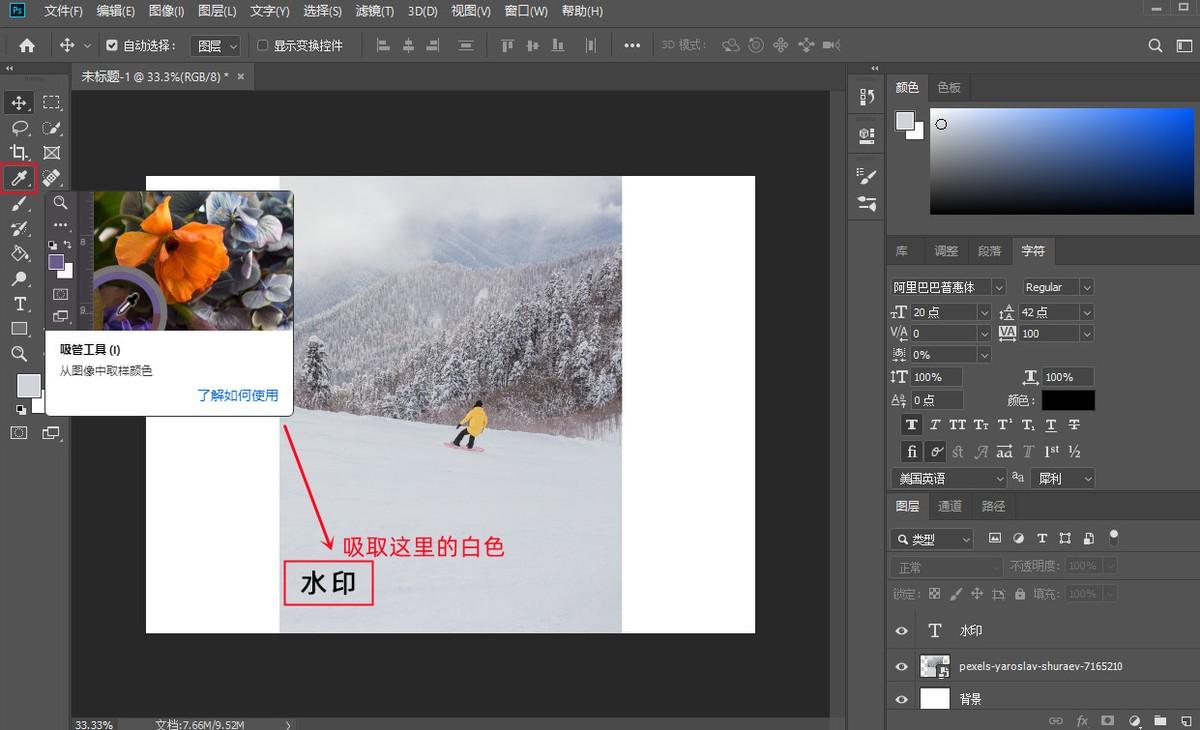Open the 图像(I) menu

(166, 11)
